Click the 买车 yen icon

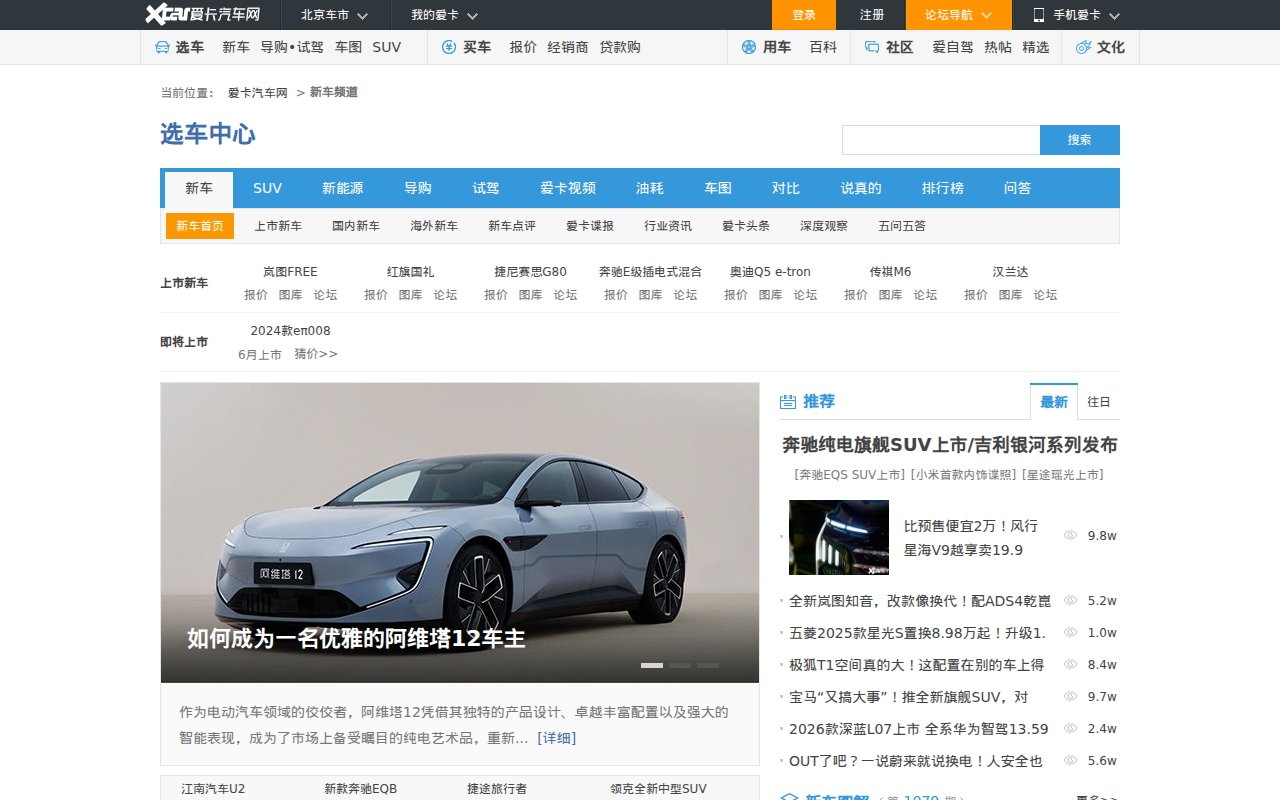pos(449,47)
